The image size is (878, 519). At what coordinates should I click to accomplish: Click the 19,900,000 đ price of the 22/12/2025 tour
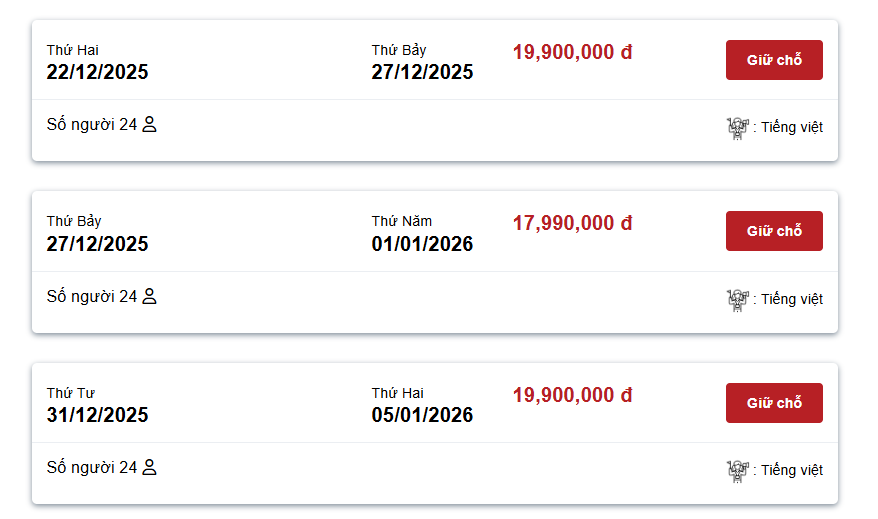pos(572,52)
